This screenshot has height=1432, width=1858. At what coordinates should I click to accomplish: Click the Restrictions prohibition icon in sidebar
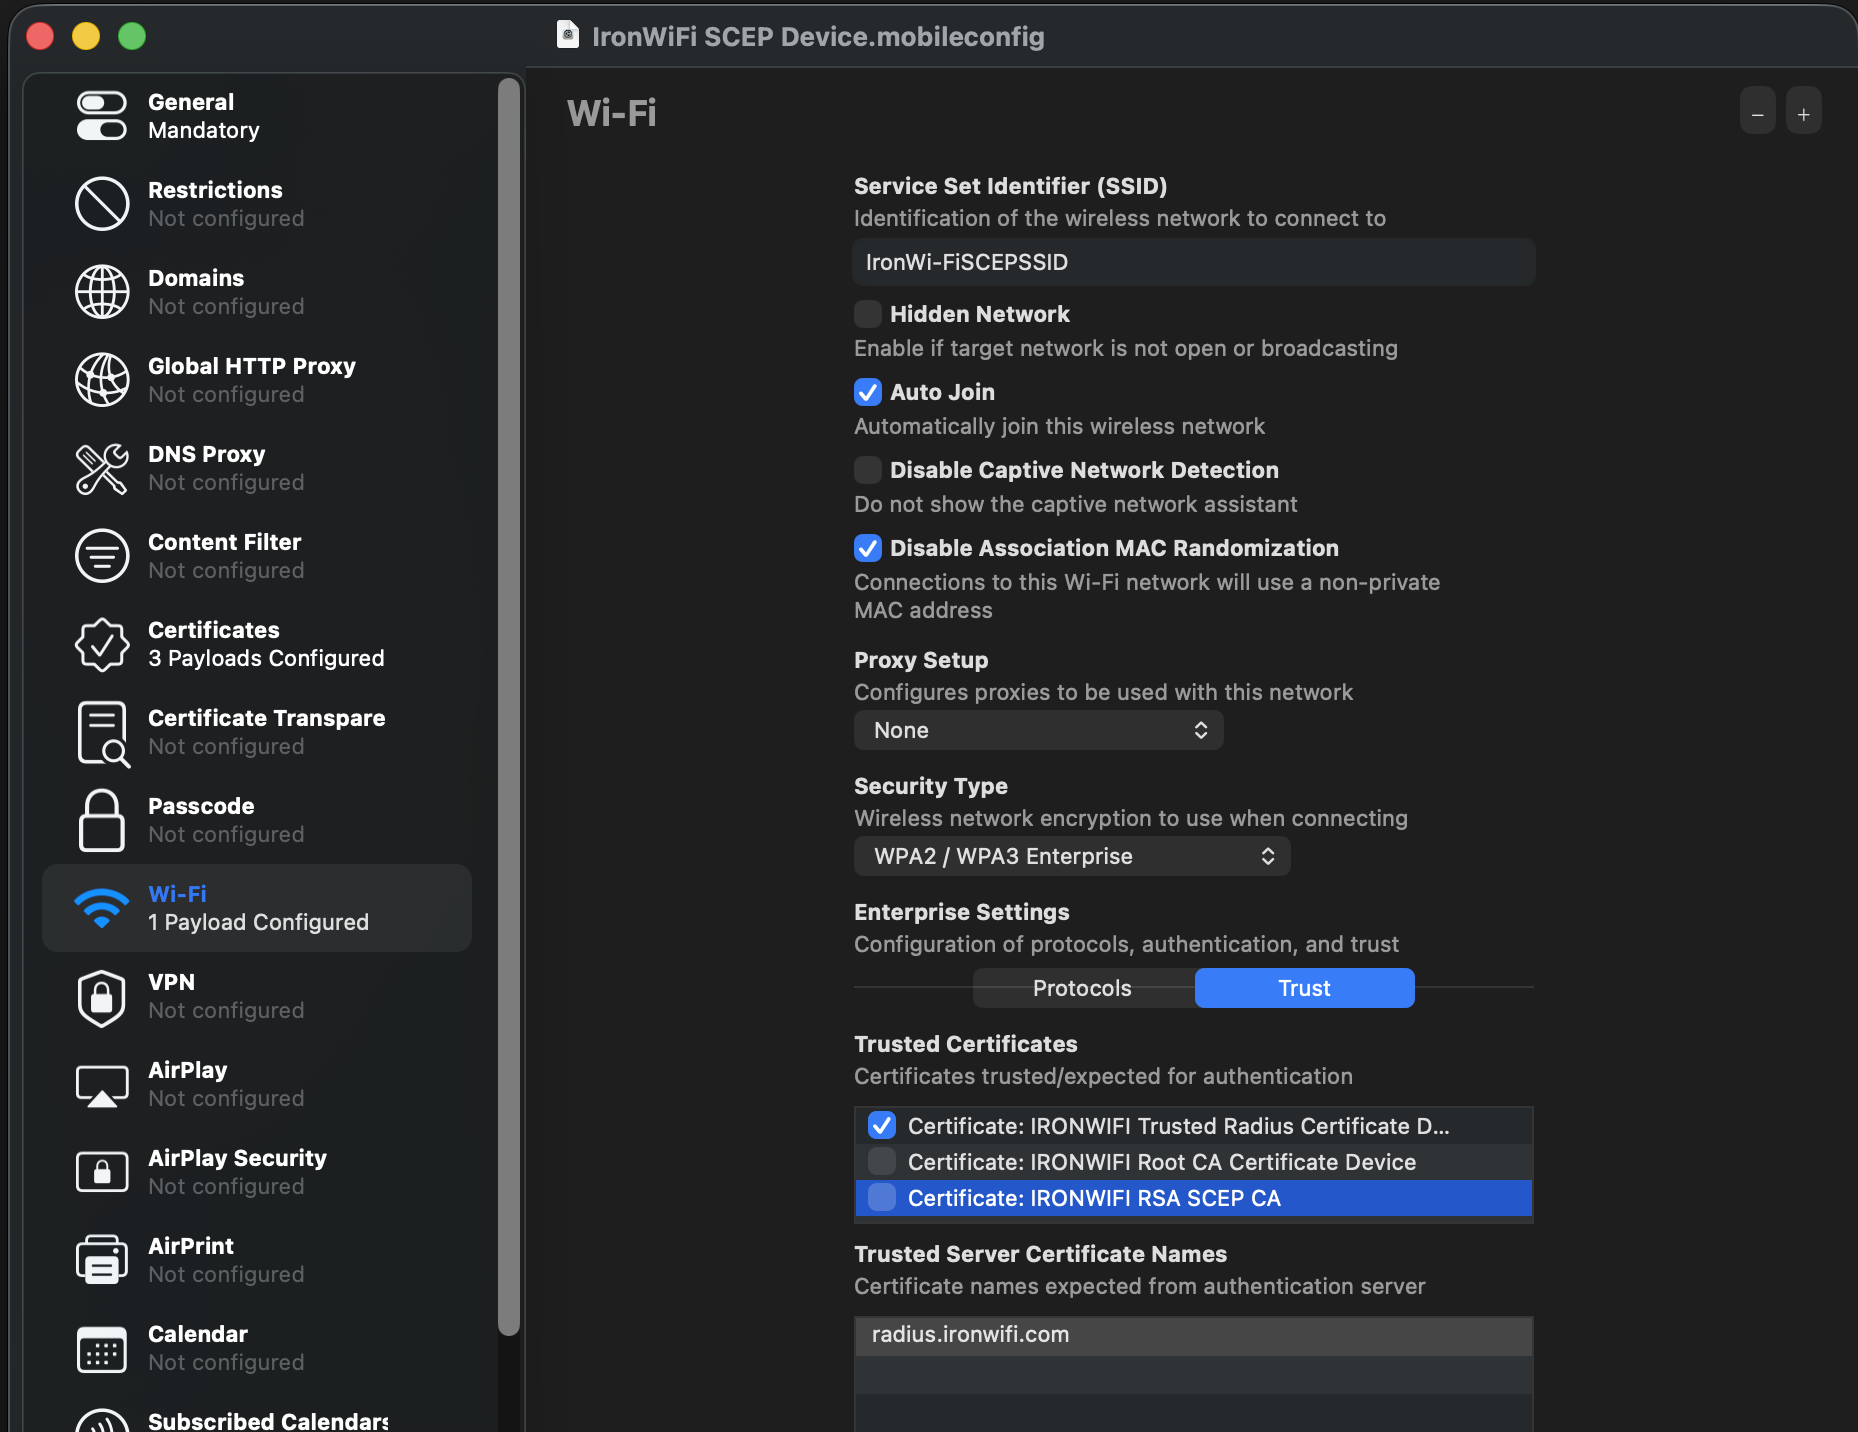click(102, 204)
